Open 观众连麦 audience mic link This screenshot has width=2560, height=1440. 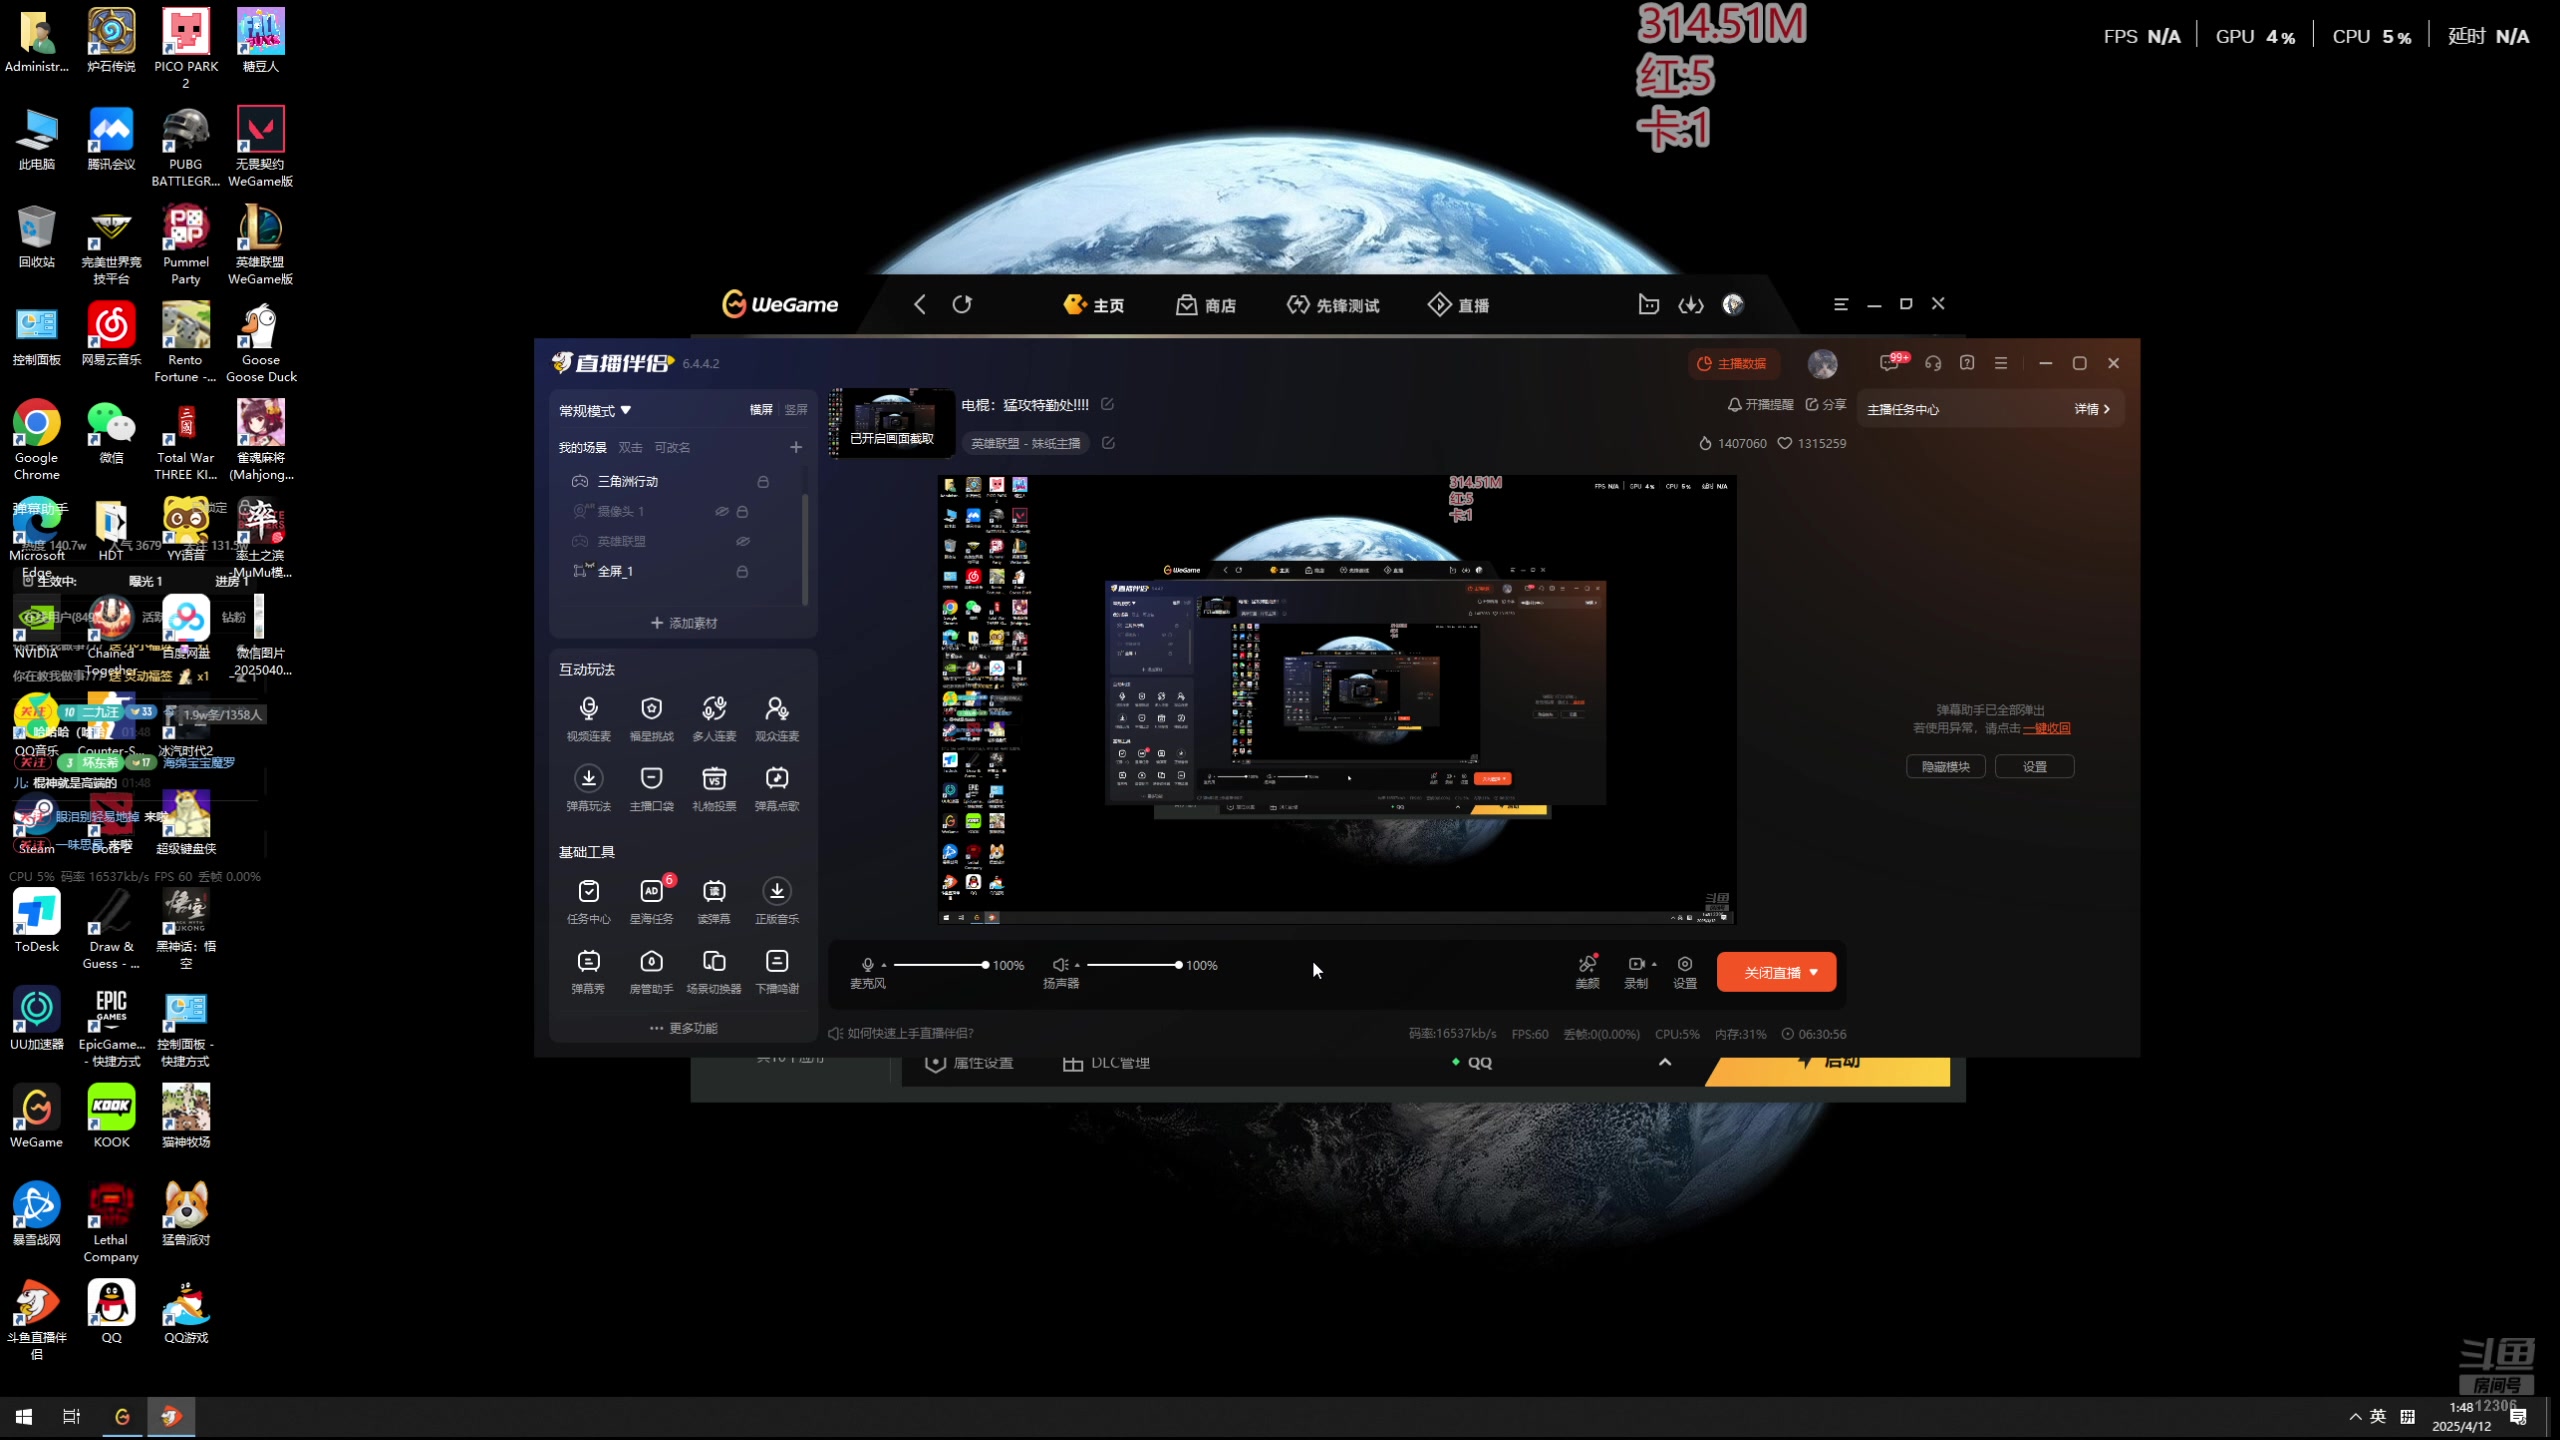pos(777,718)
